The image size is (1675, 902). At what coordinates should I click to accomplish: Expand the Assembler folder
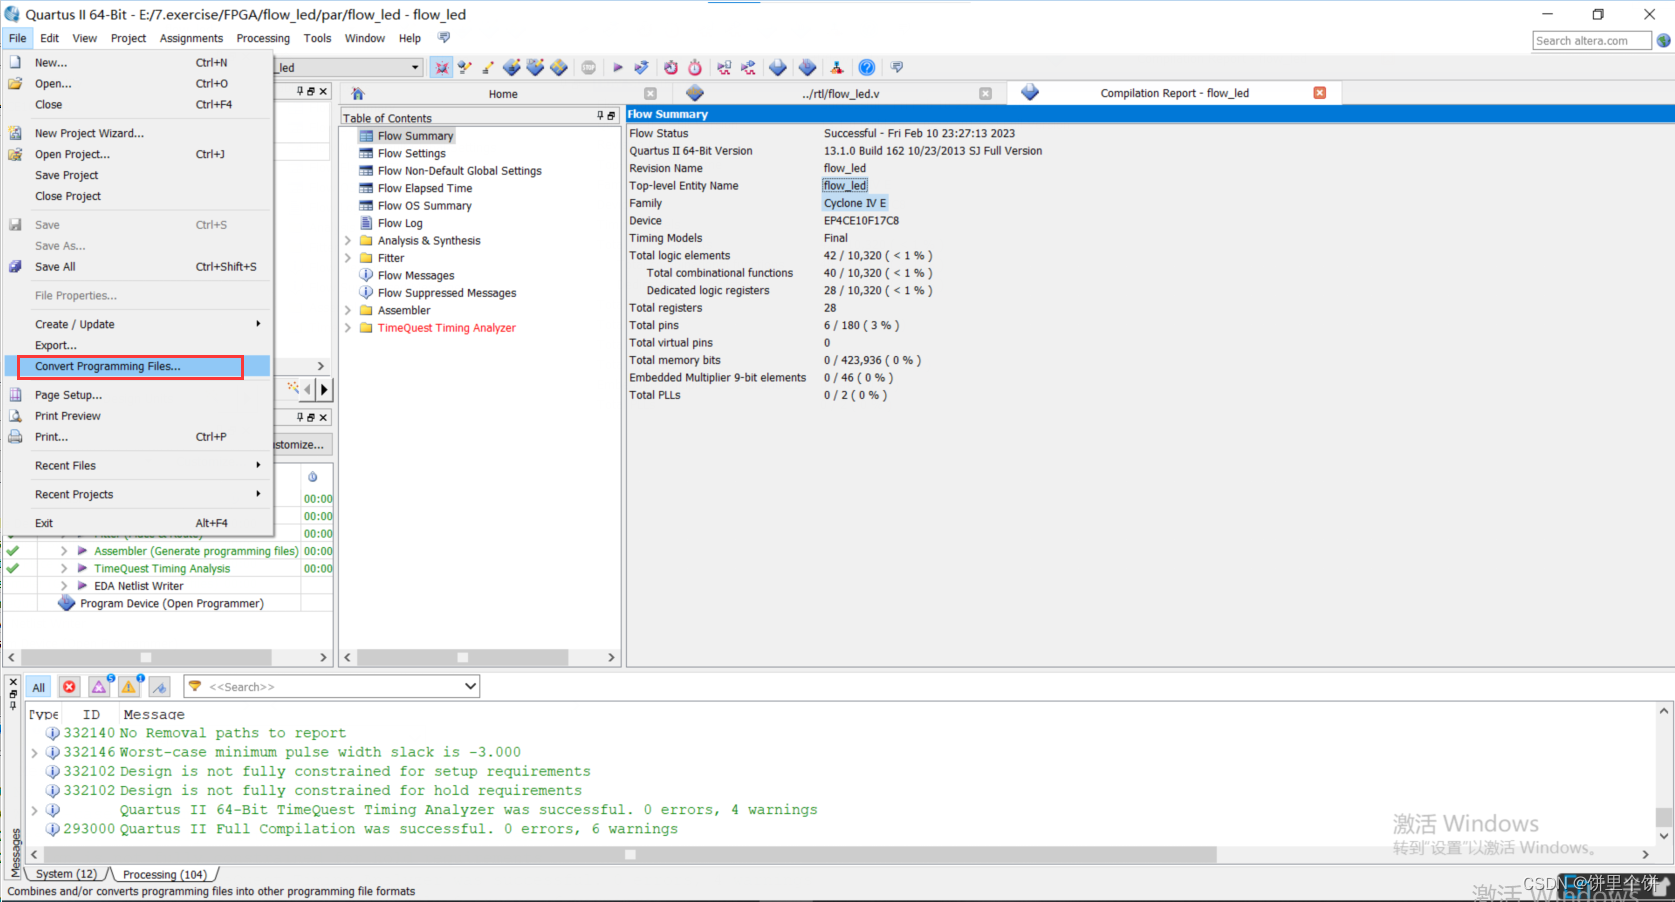[348, 310]
